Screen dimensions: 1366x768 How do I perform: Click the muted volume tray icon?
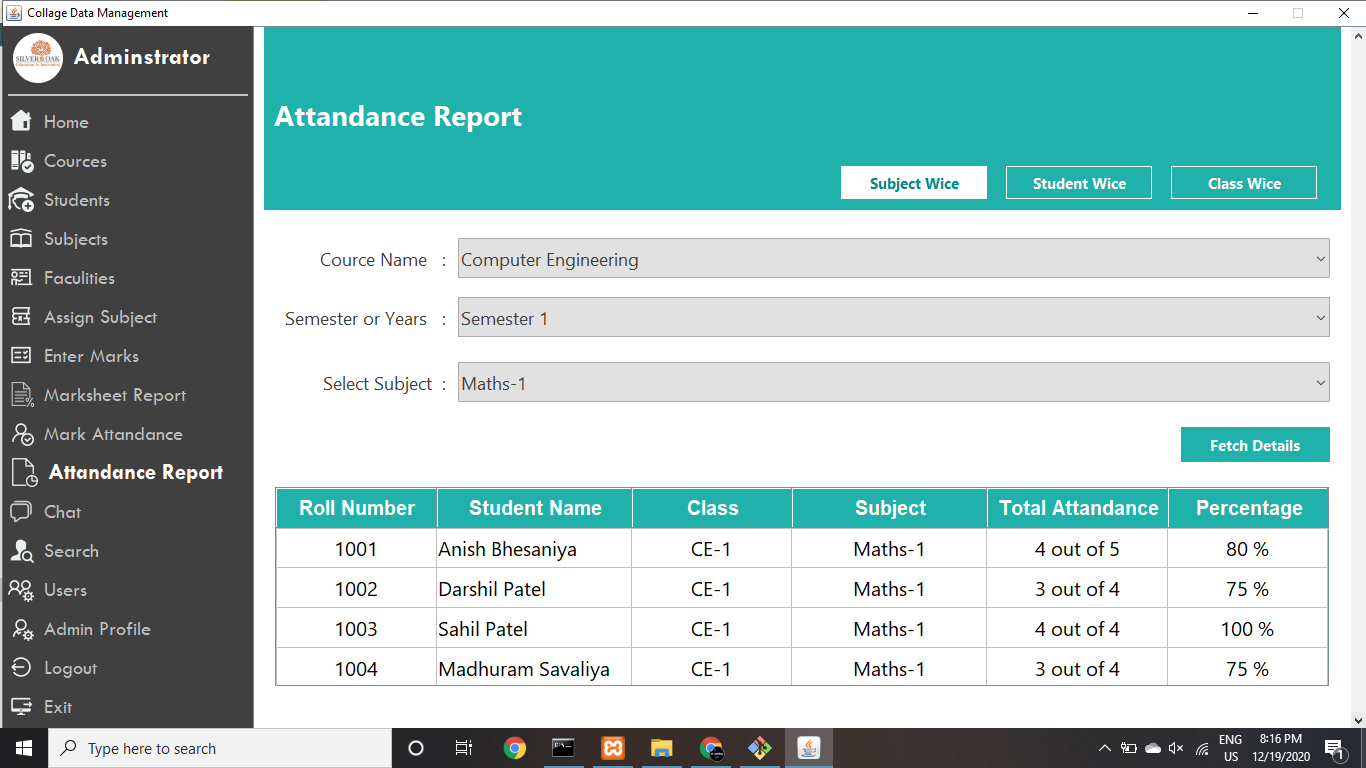click(1176, 748)
